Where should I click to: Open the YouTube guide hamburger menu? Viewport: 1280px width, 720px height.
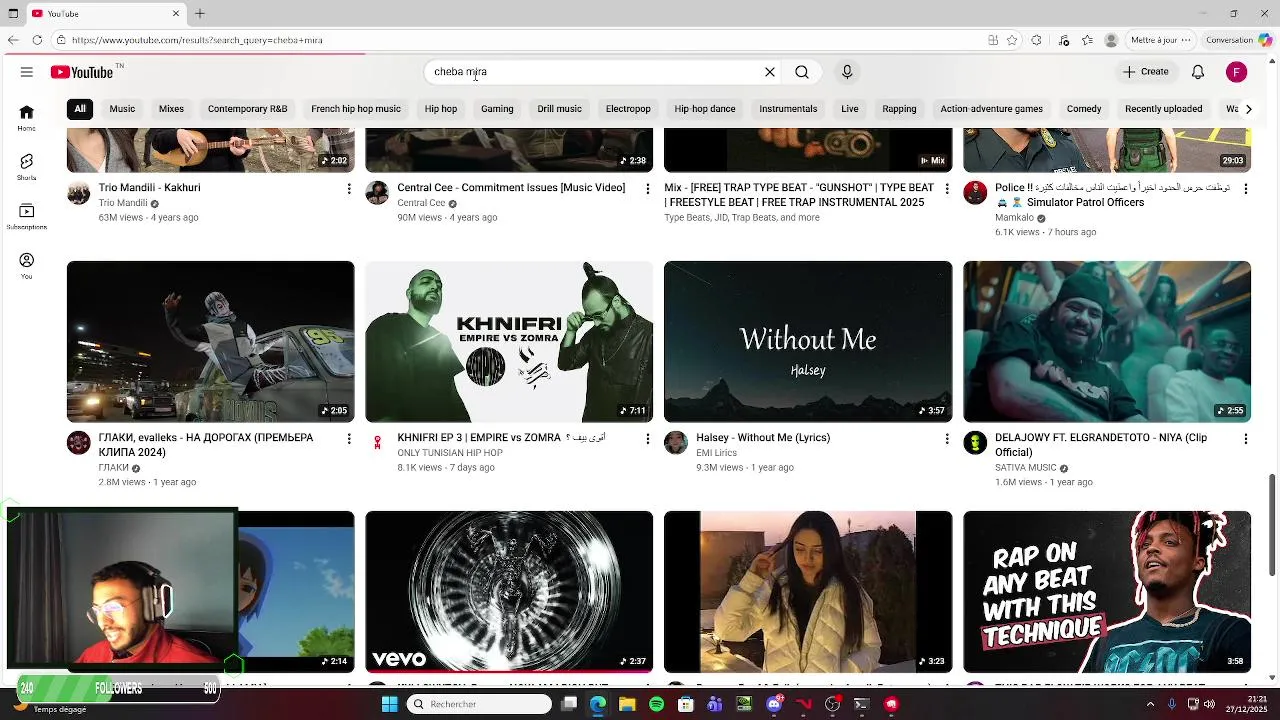coord(27,72)
